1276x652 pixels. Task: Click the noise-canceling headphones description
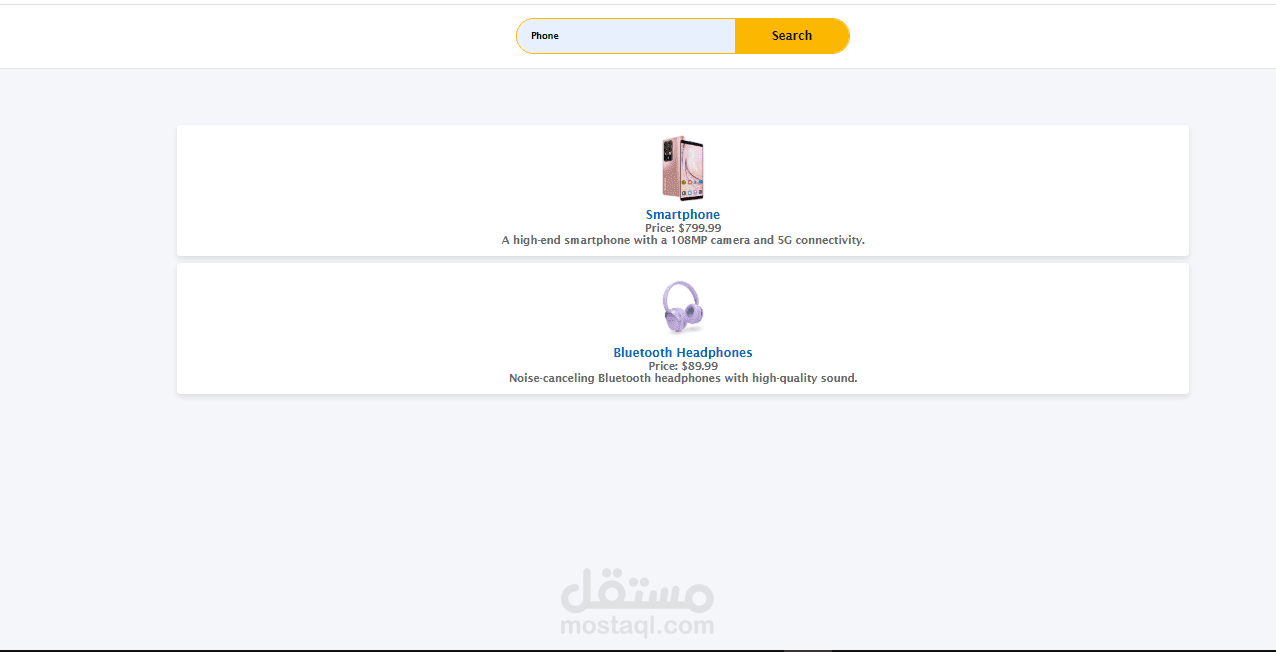pyautogui.click(x=683, y=378)
